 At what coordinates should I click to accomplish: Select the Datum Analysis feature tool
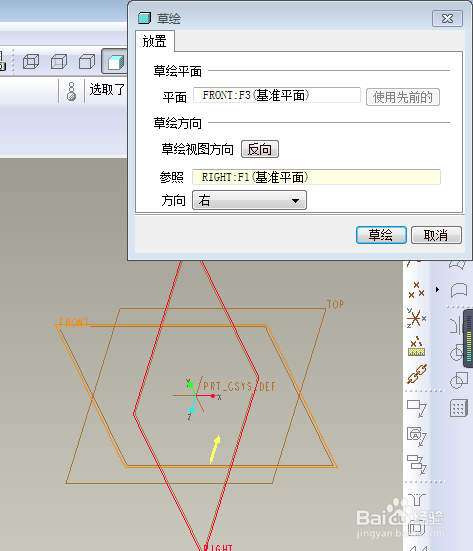[416, 347]
